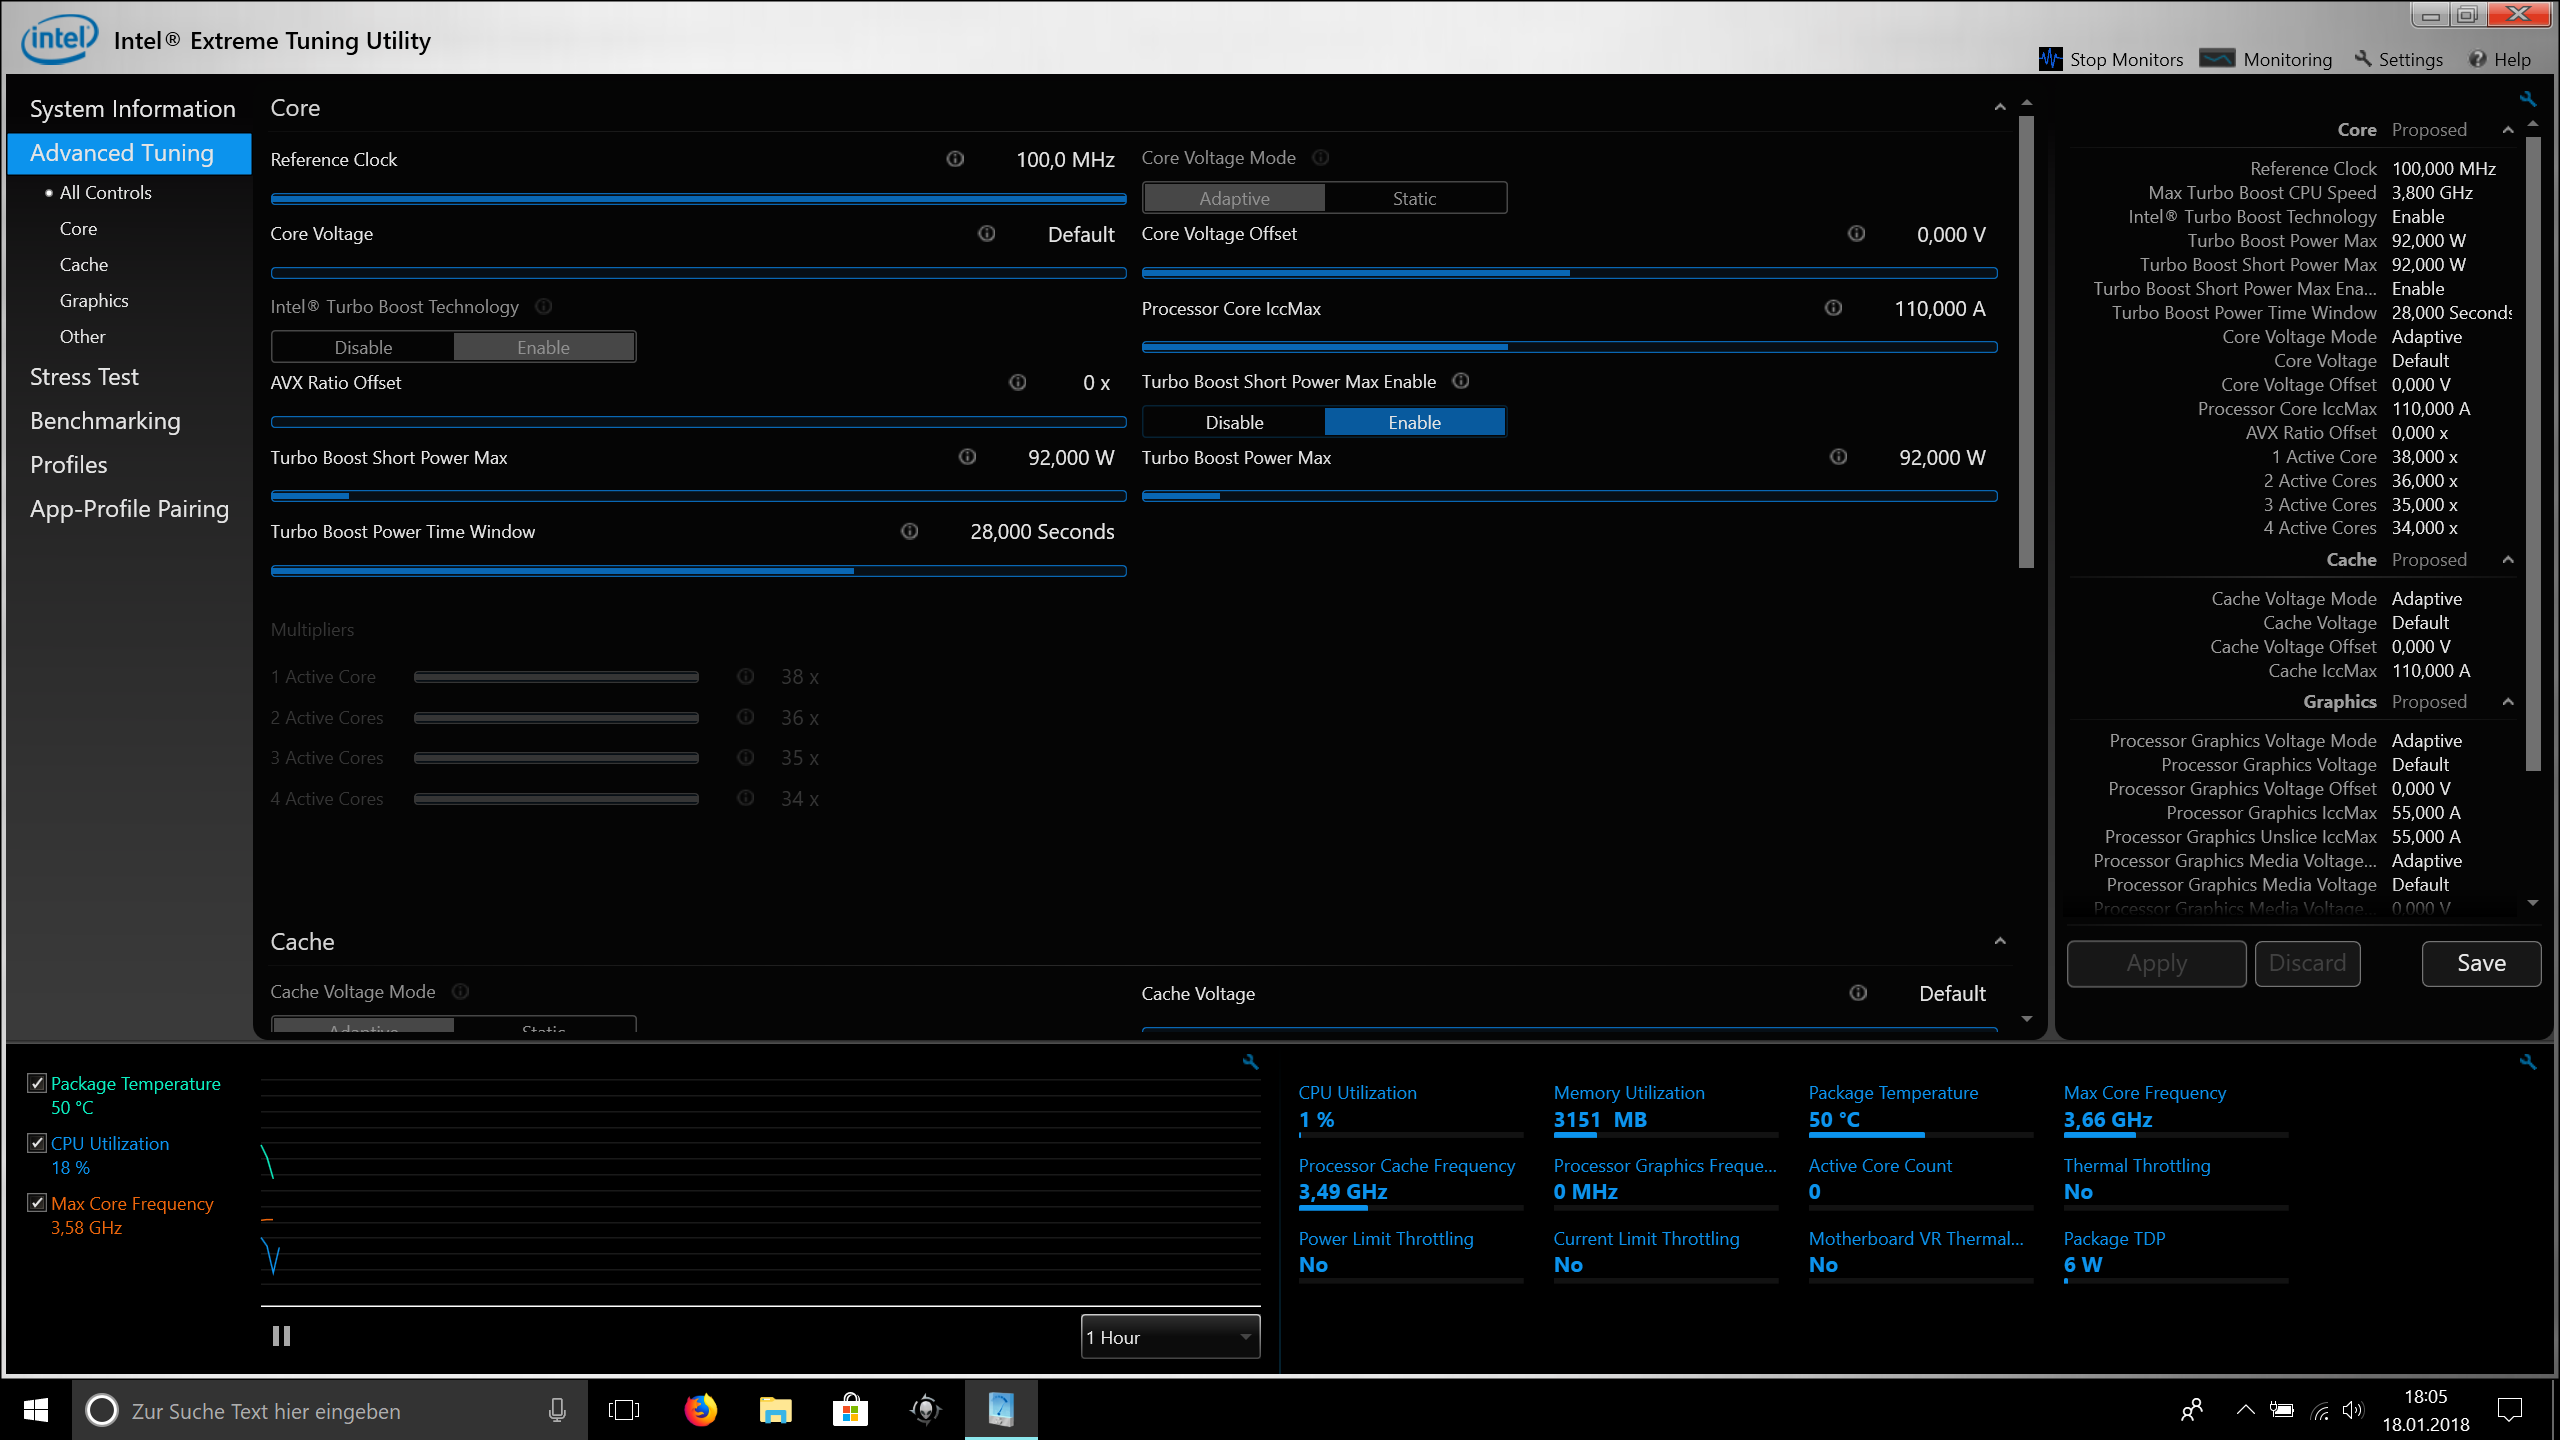Collapse the Cache Proposed list in summary panel
The height and width of the screenshot is (1440, 2560).
tap(2508, 560)
